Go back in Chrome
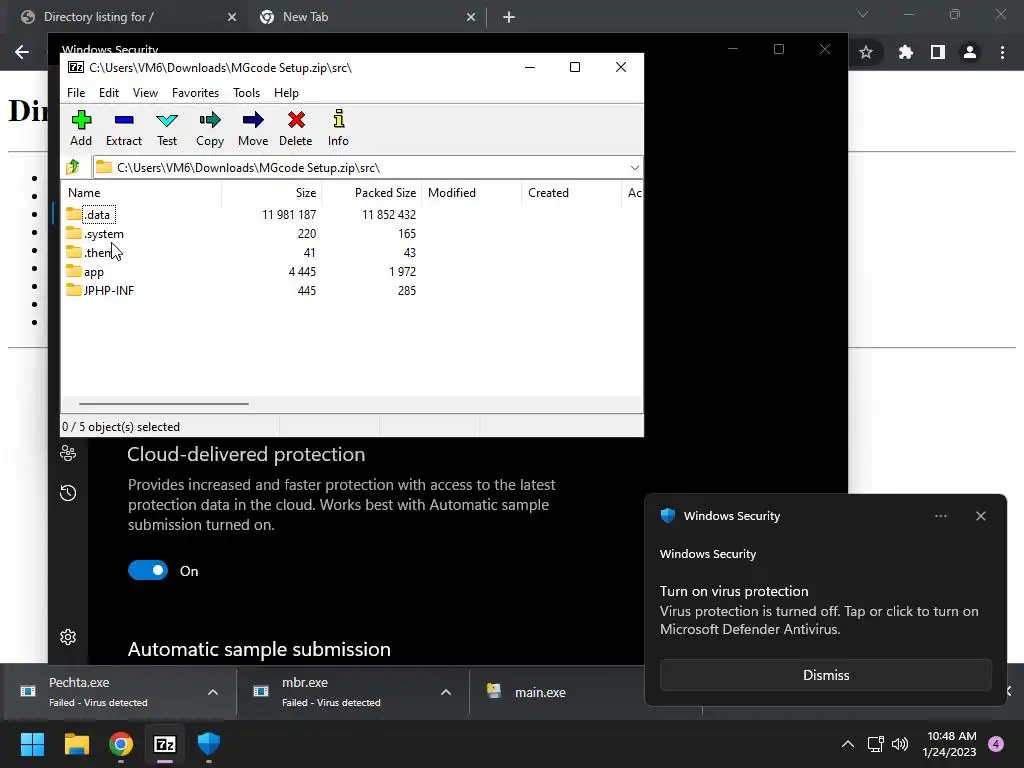The height and width of the screenshot is (768, 1024). coord(22,52)
